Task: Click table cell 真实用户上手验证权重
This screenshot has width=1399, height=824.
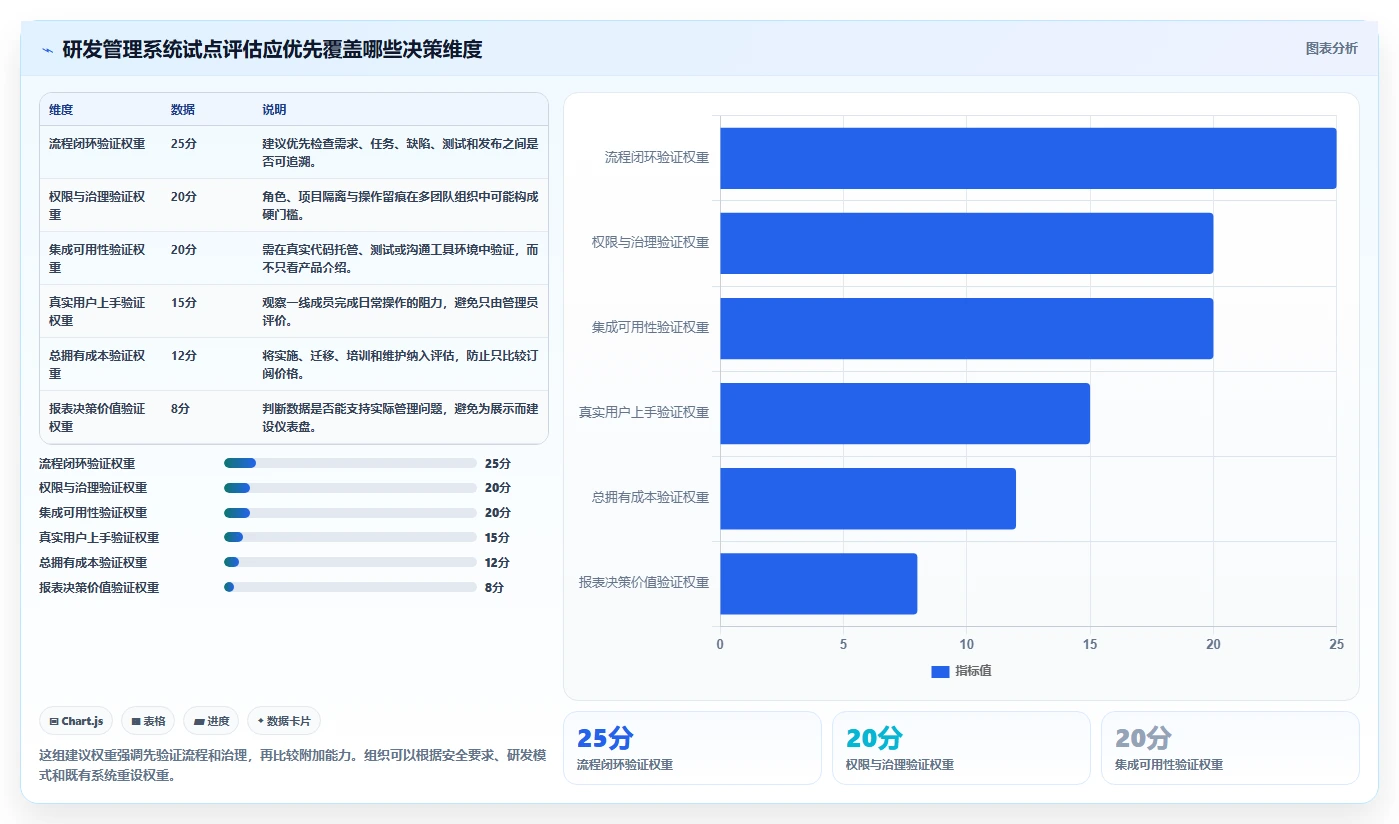Action: 97,311
